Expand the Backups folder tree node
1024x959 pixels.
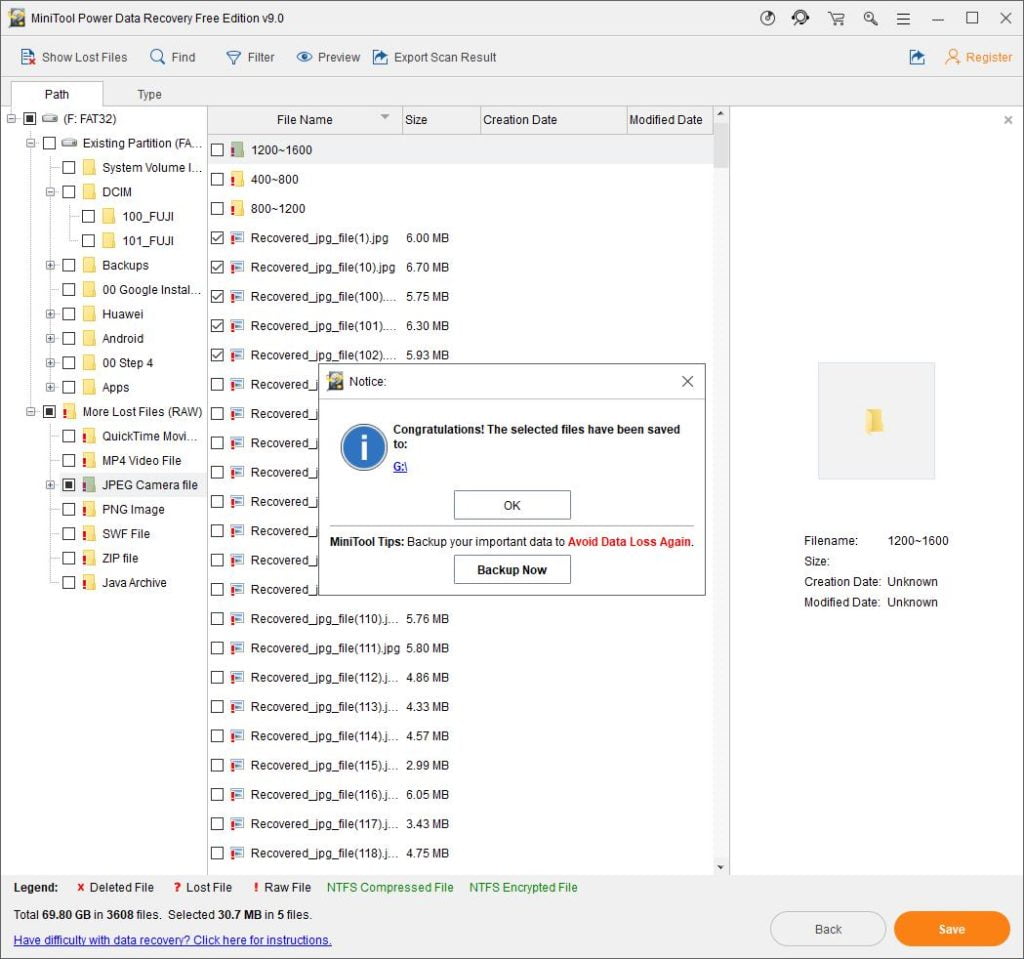pyautogui.click(x=50, y=265)
